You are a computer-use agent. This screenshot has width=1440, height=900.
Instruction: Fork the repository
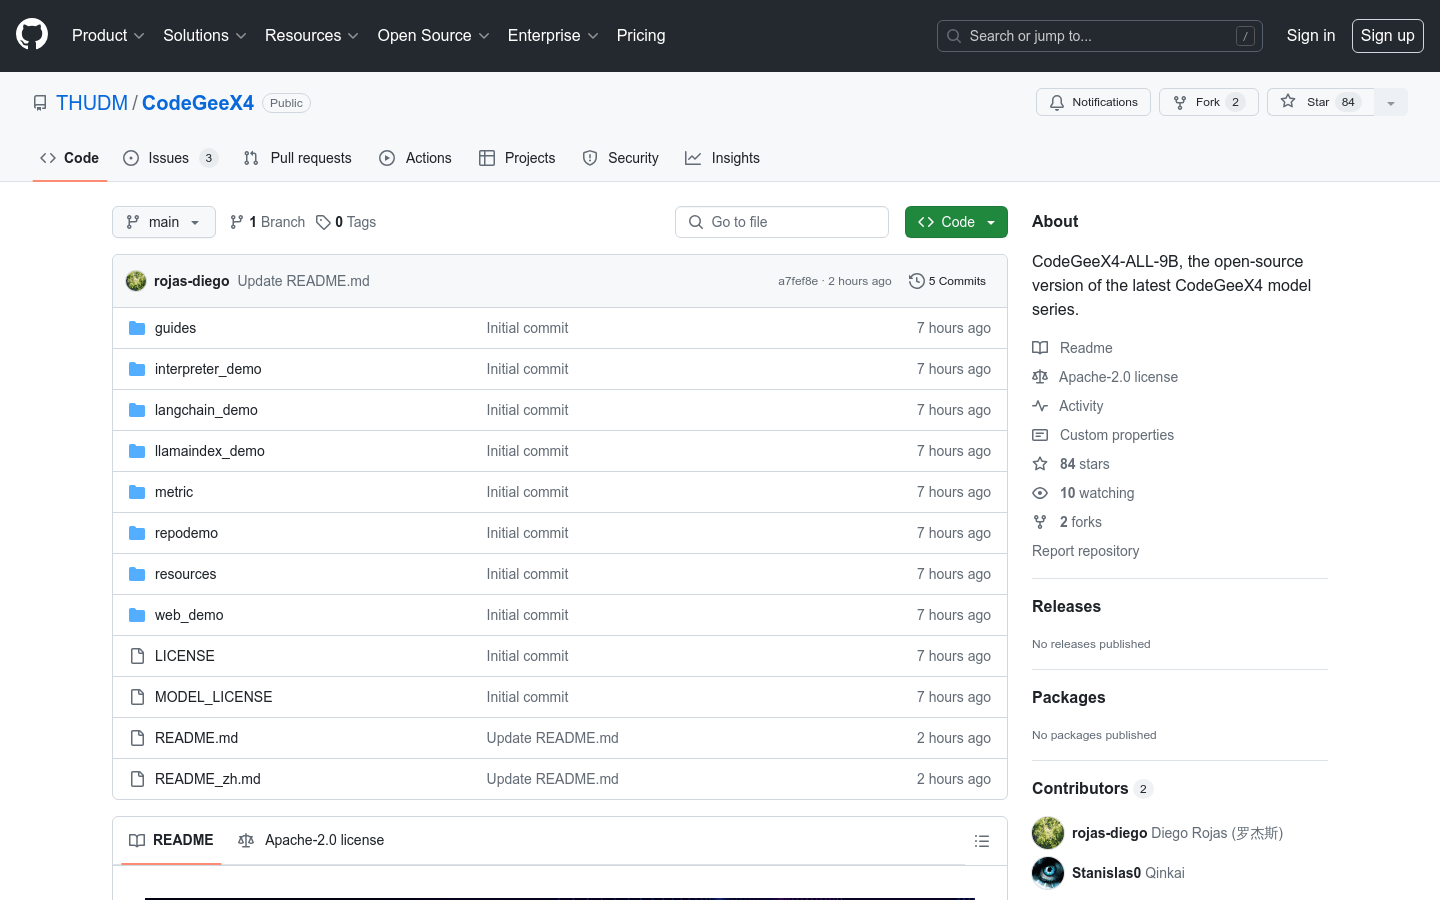coord(1208,102)
